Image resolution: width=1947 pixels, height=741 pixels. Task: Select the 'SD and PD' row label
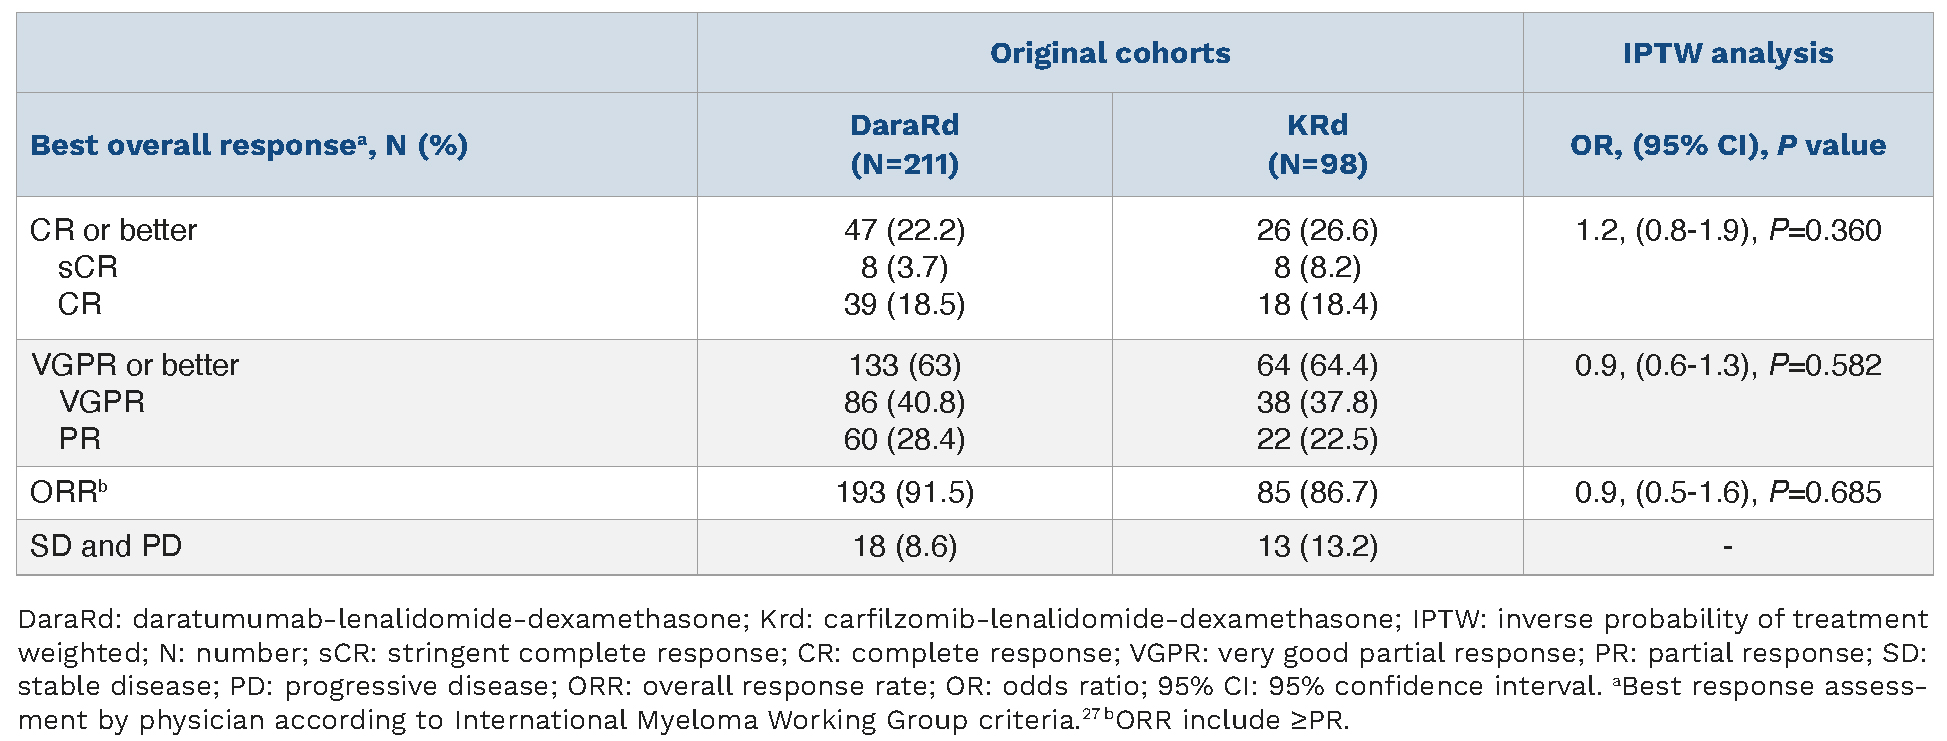(x=106, y=546)
